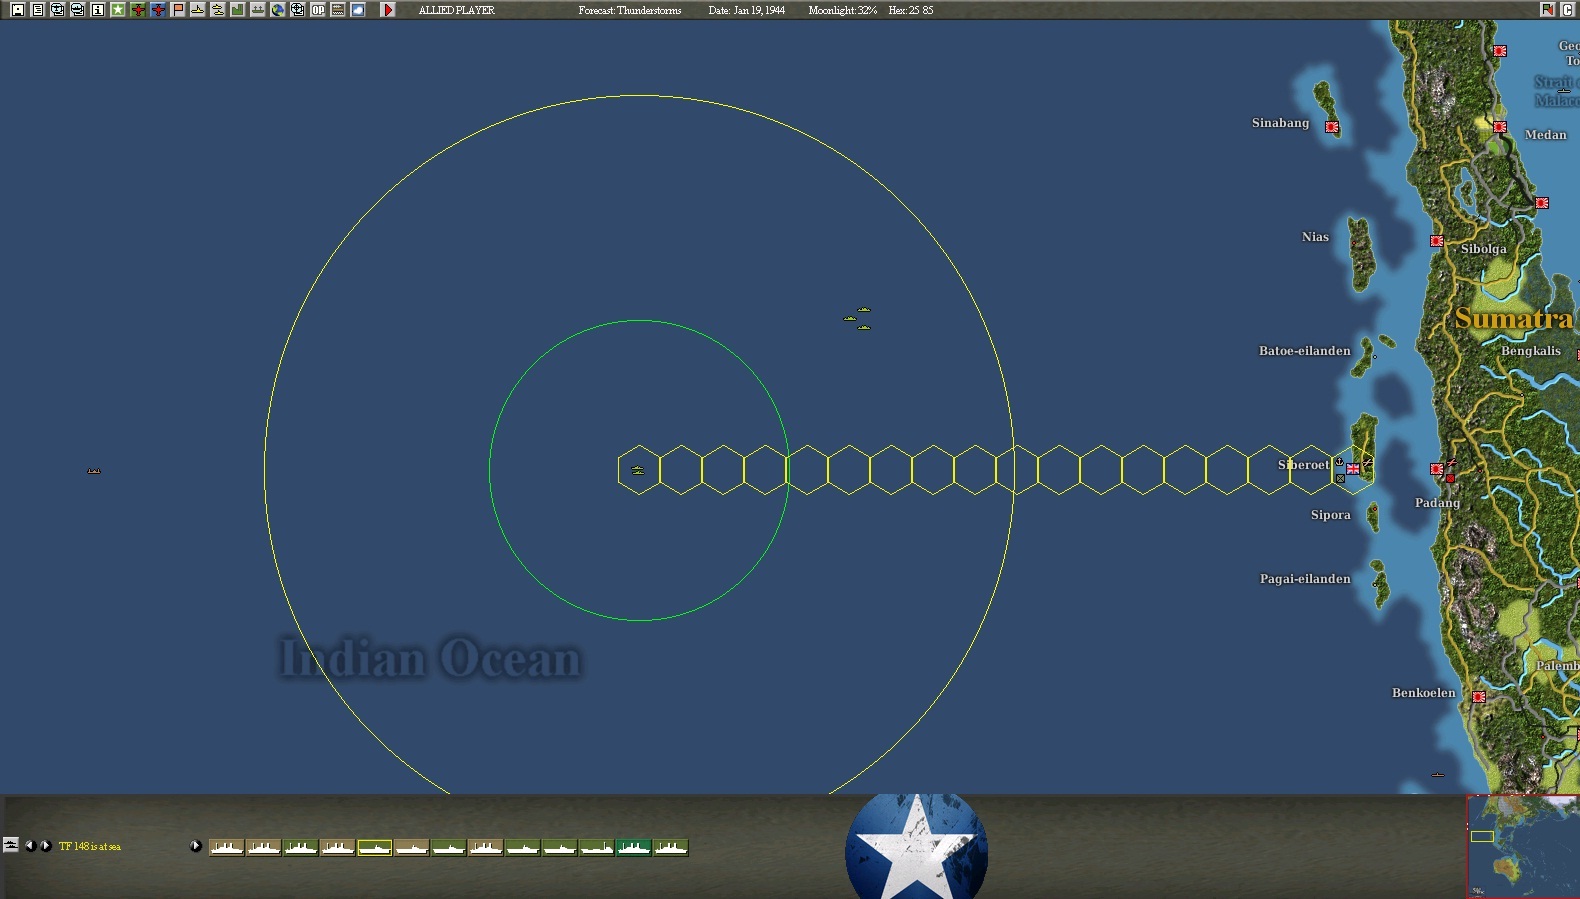Click the red plane on blue background icon

(158, 10)
